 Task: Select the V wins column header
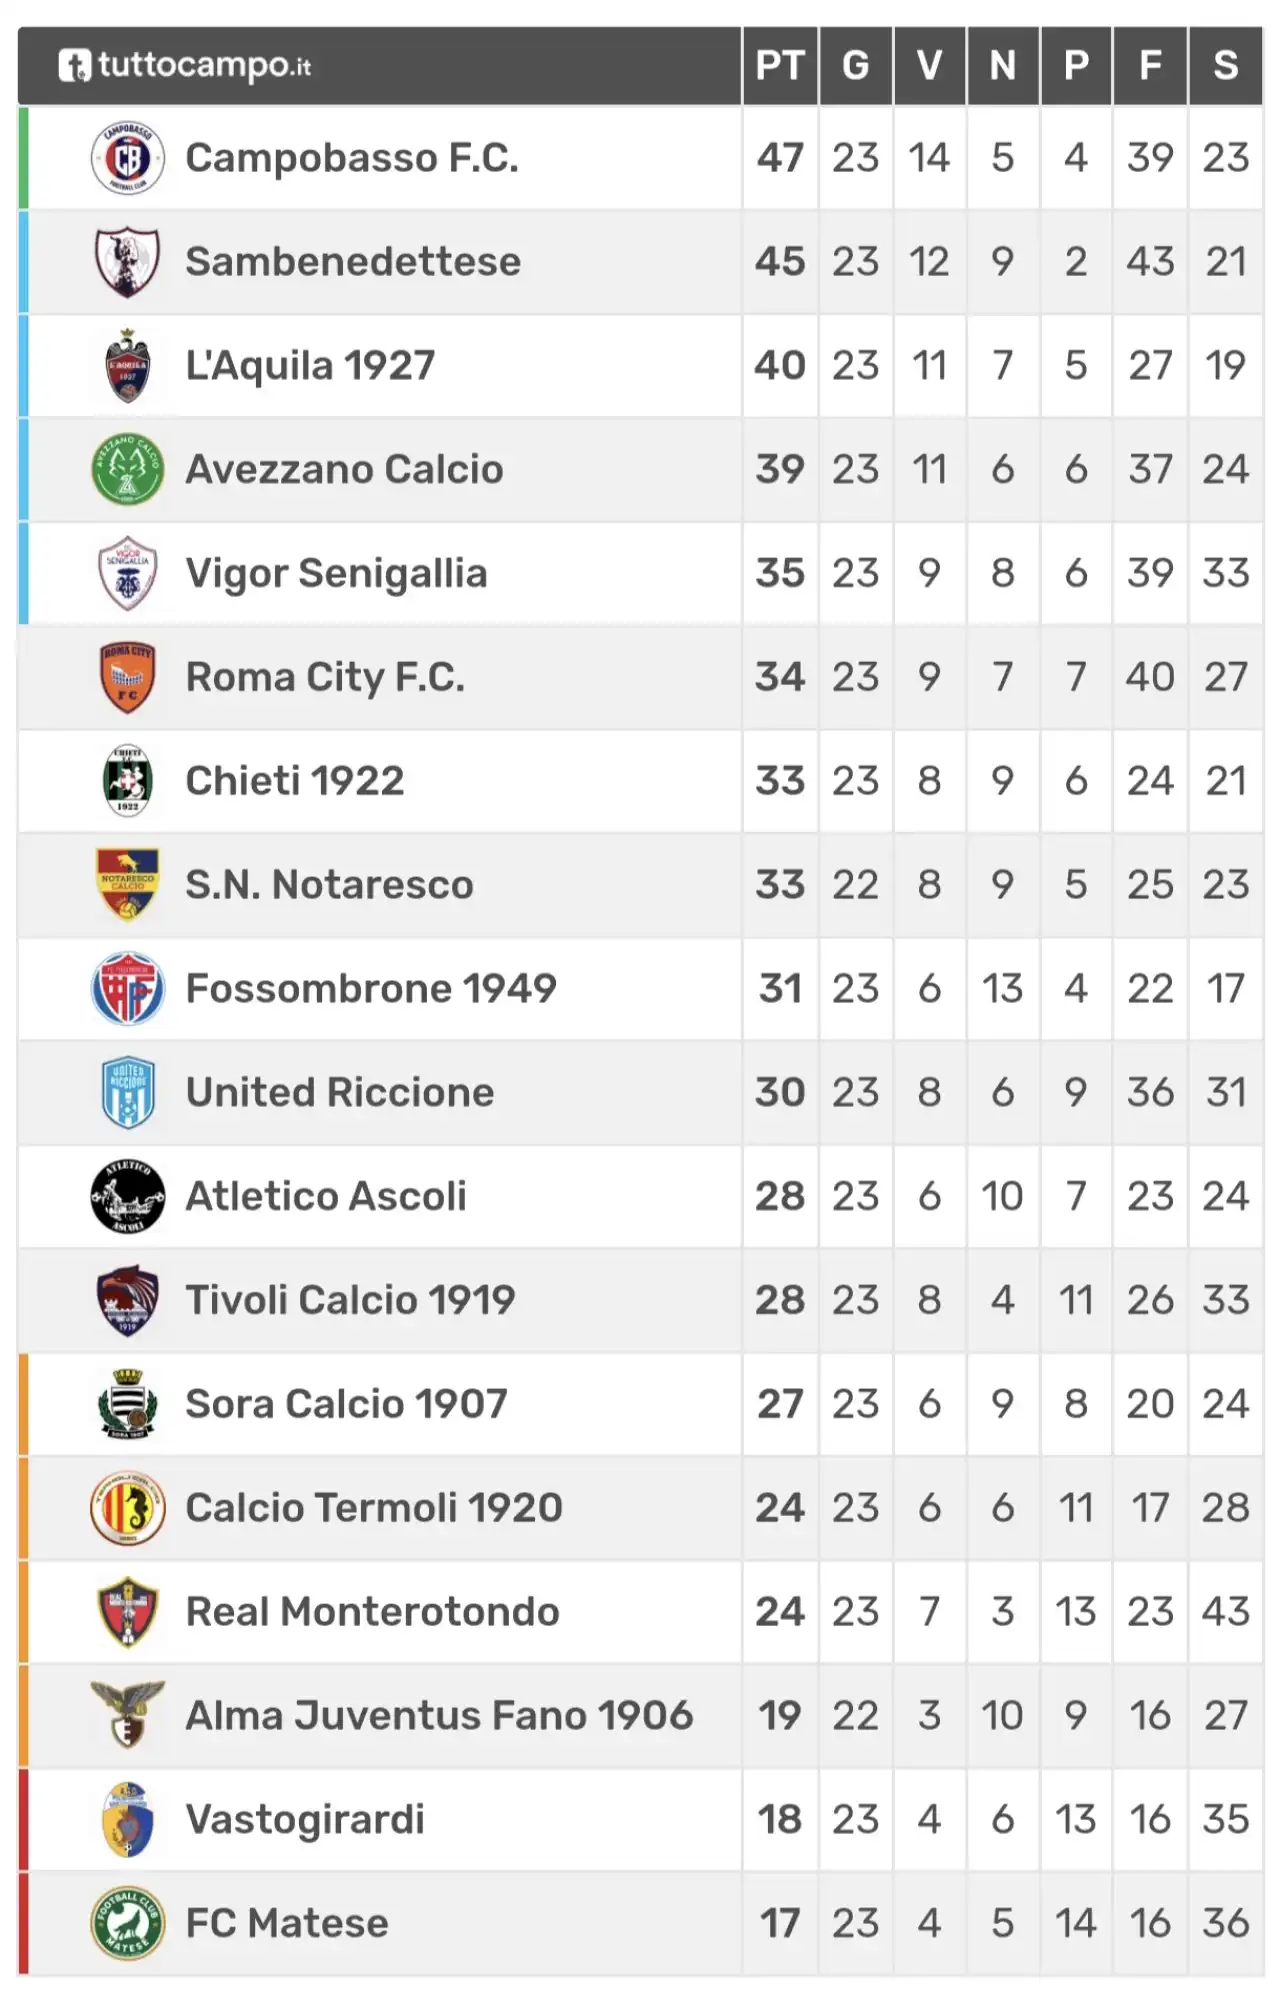929,66
